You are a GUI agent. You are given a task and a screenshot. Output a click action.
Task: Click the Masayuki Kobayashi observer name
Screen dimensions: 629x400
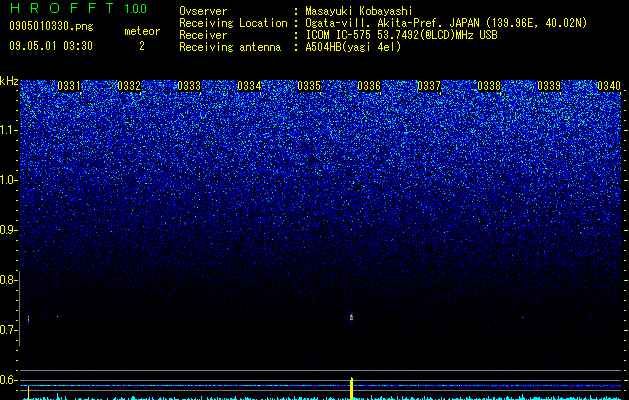point(359,11)
